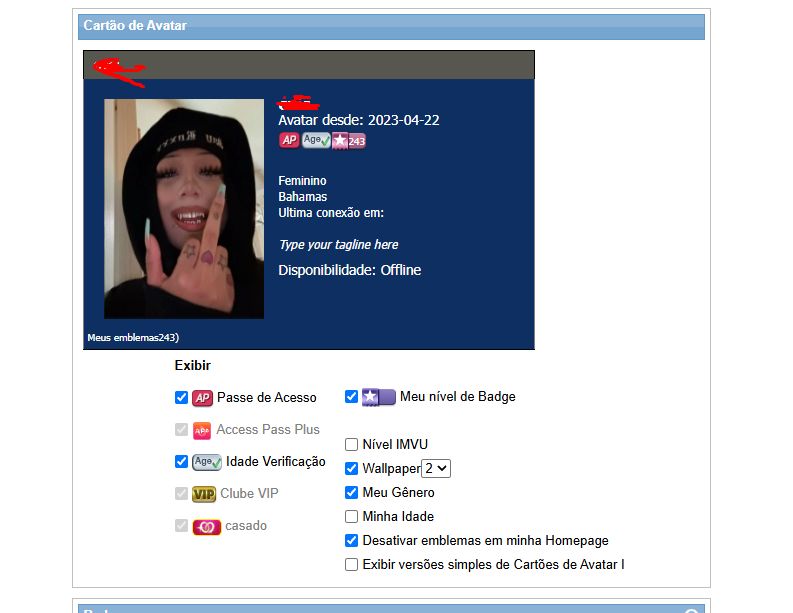The image size is (793, 613).
Task: Uncheck Meu nível de Badge checkbox
Action: [351, 397]
